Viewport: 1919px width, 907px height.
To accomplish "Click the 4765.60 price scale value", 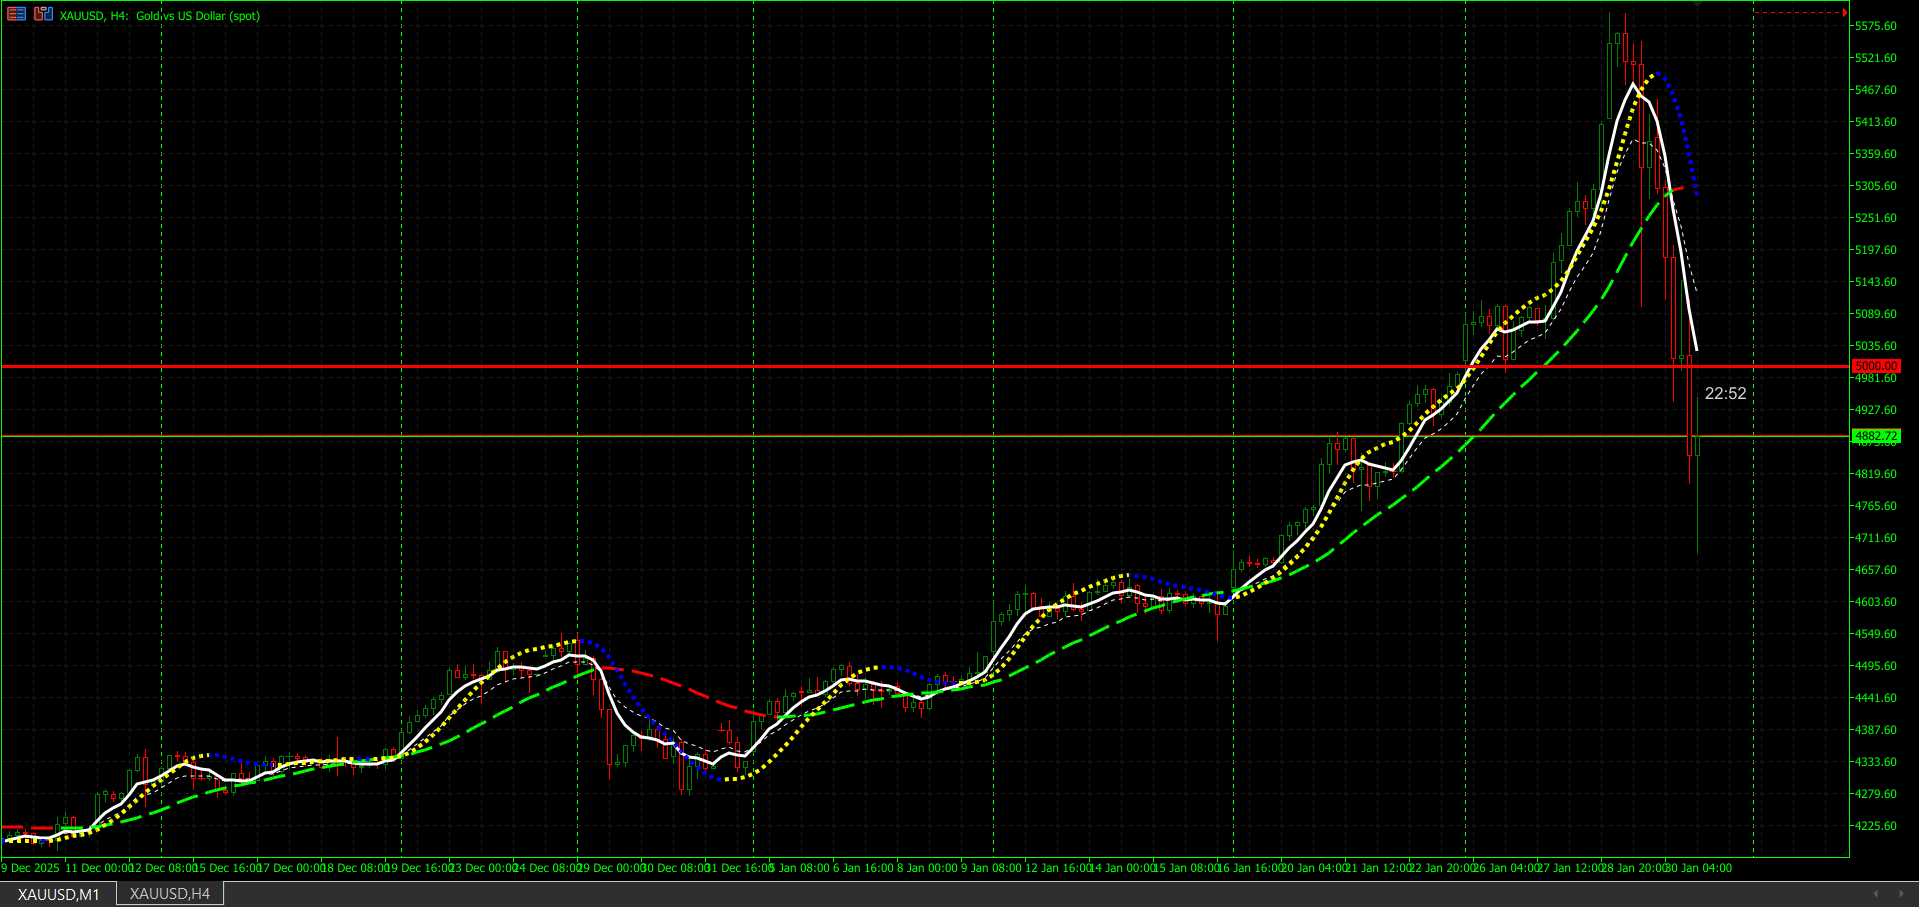I will [x=1875, y=506].
